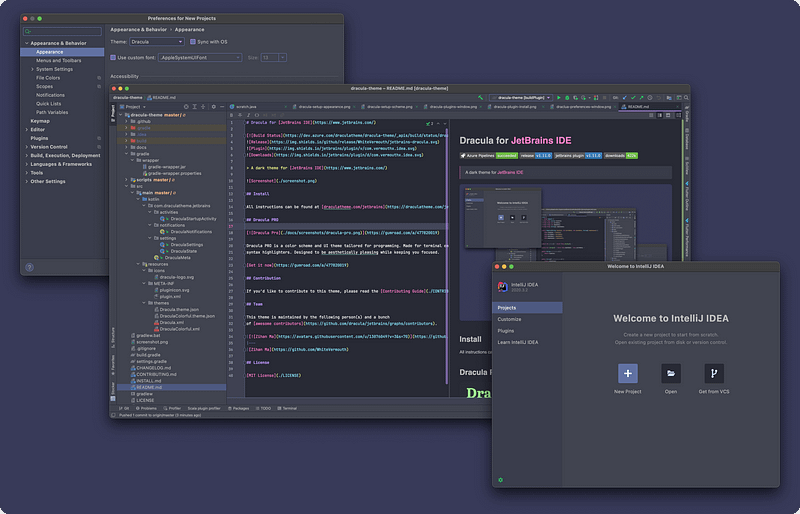
Task: Click Collapse All icon in Project panel
Action: pyautogui.click(x=203, y=107)
